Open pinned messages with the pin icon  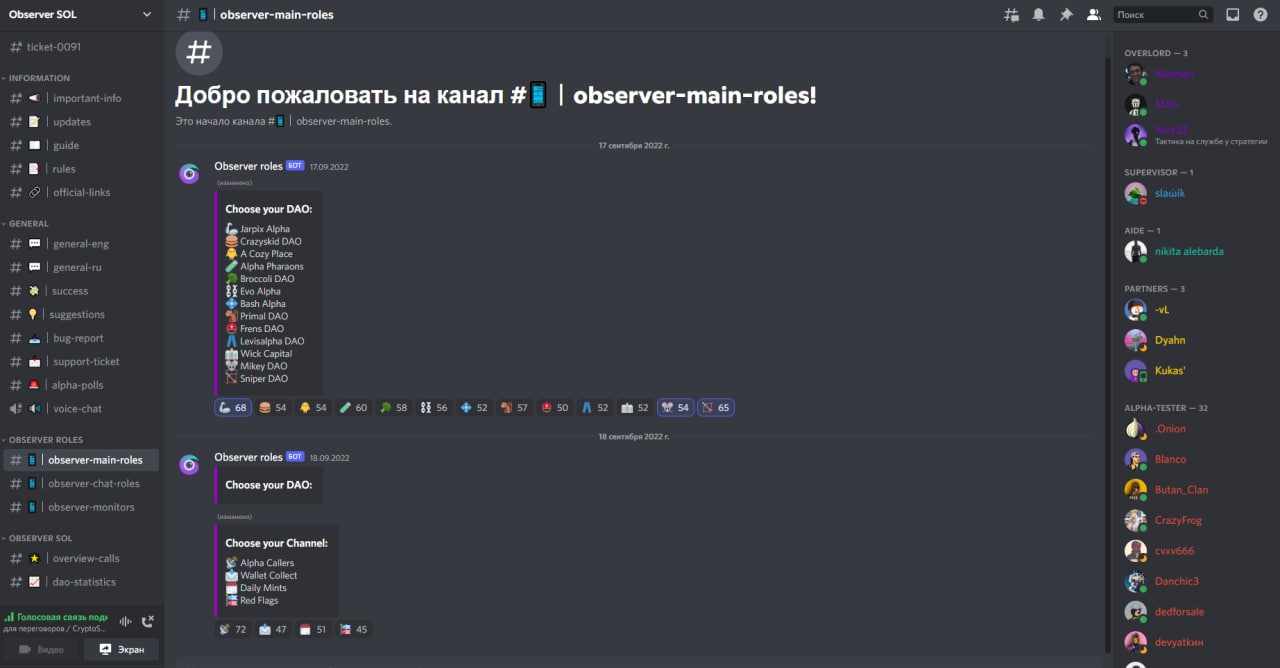(1066, 15)
